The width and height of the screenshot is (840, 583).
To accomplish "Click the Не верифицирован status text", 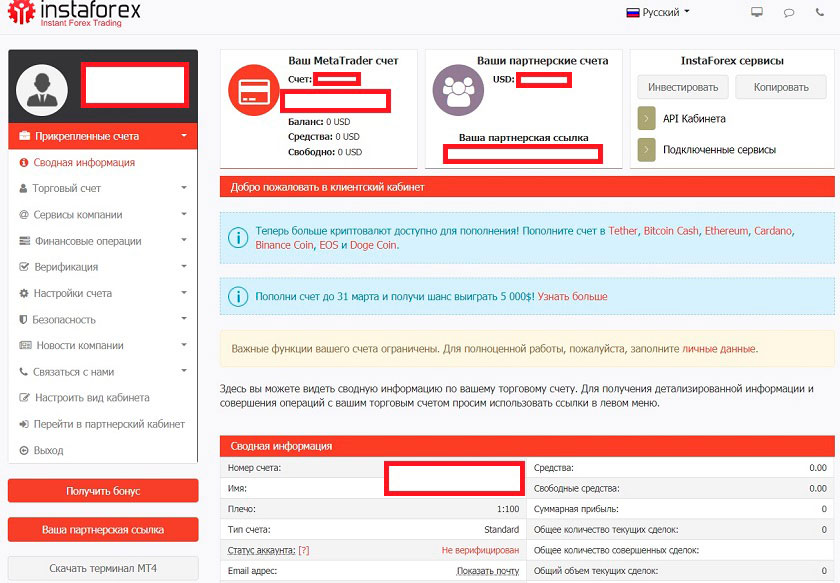I will [481, 550].
